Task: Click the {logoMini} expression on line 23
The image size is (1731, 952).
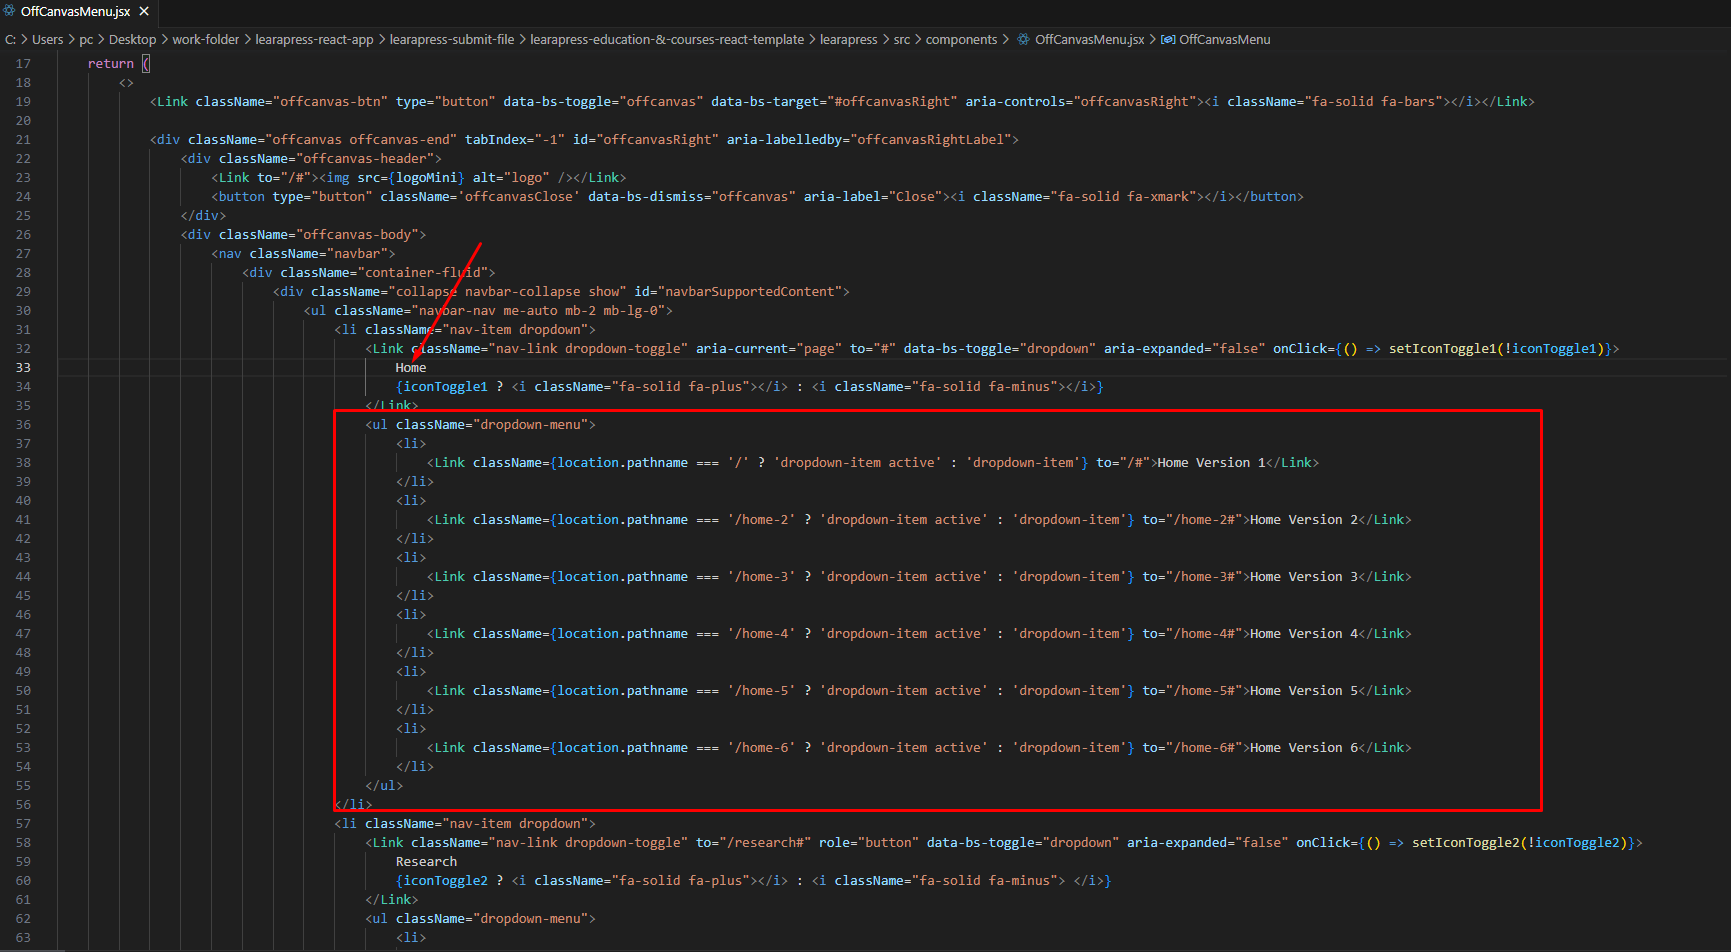Action: pos(426,178)
